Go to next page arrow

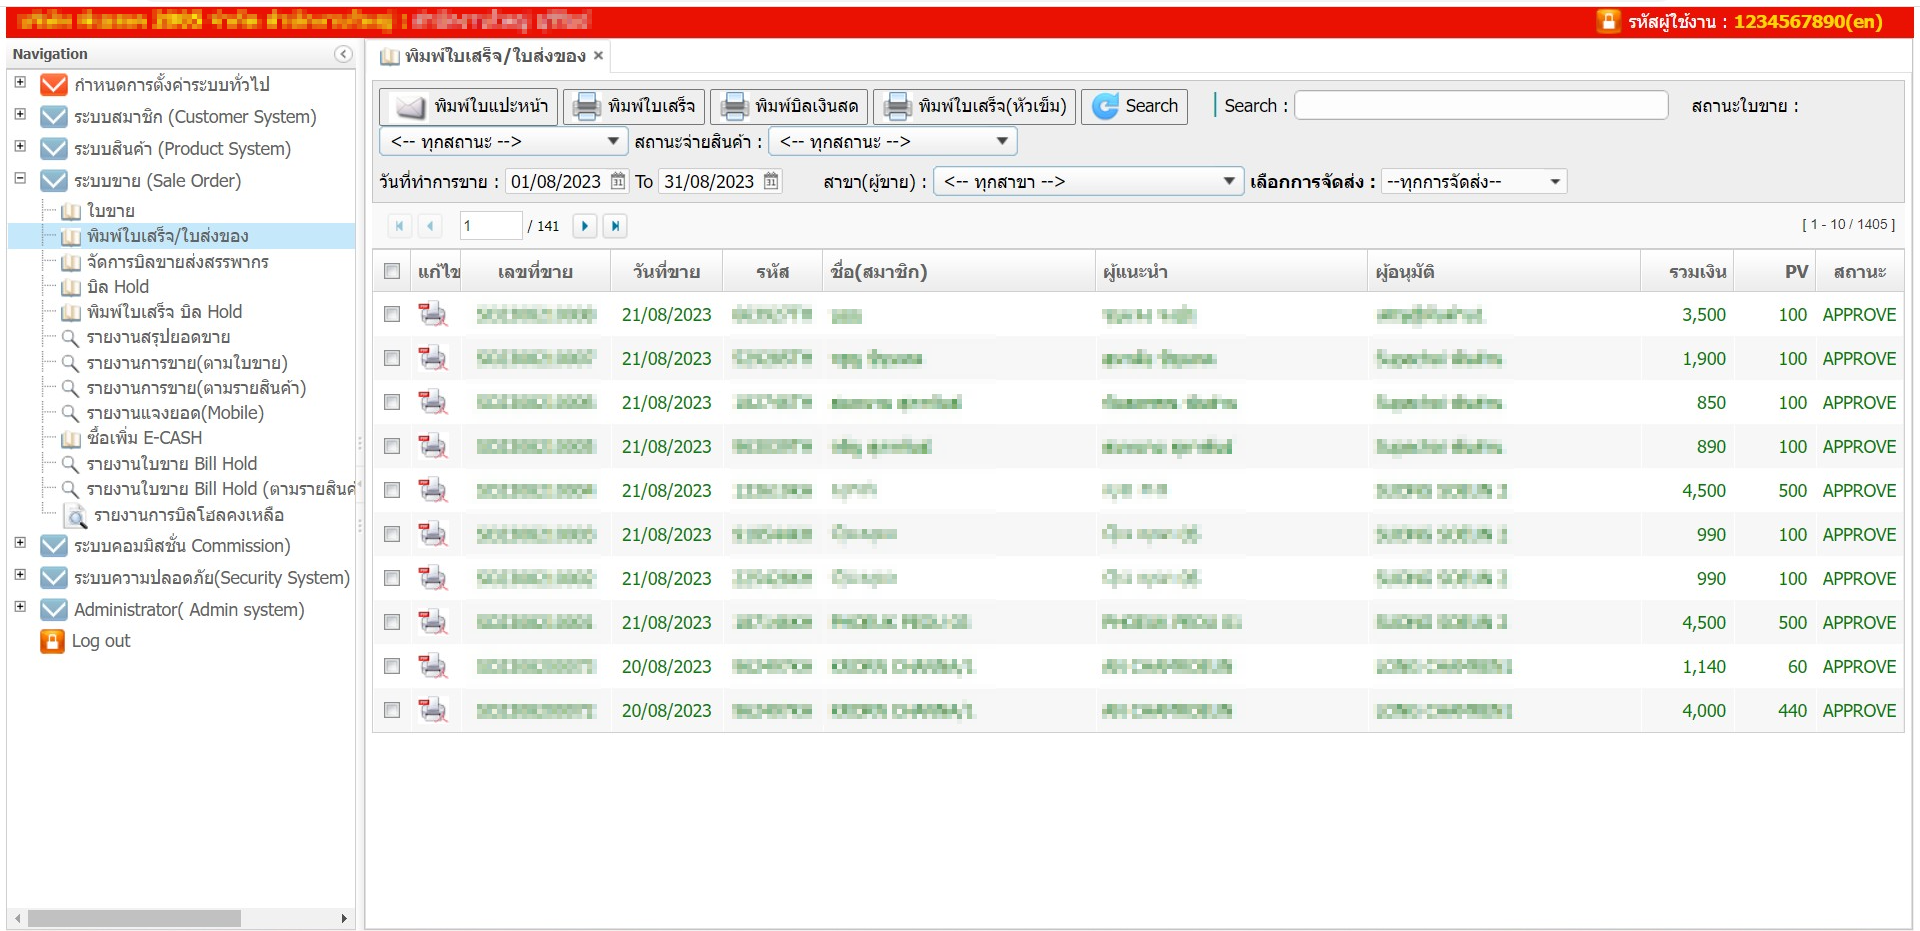[585, 226]
